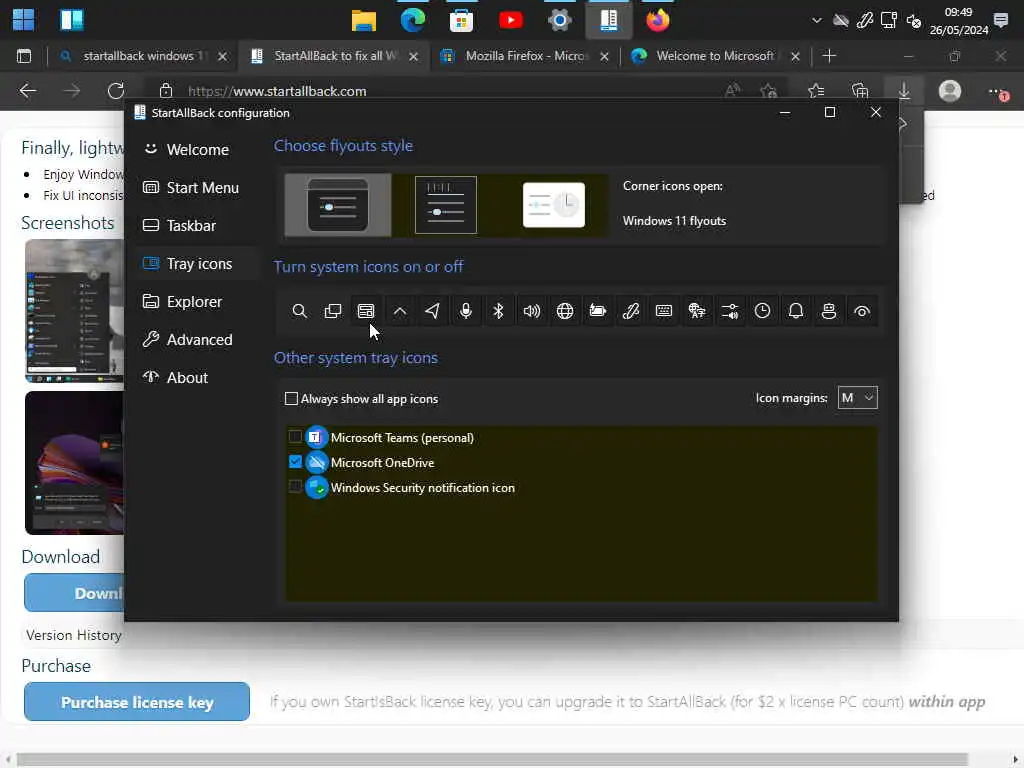Open YouTube app from the taskbar
The width and height of the screenshot is (1024, 768).
(511, 20)
